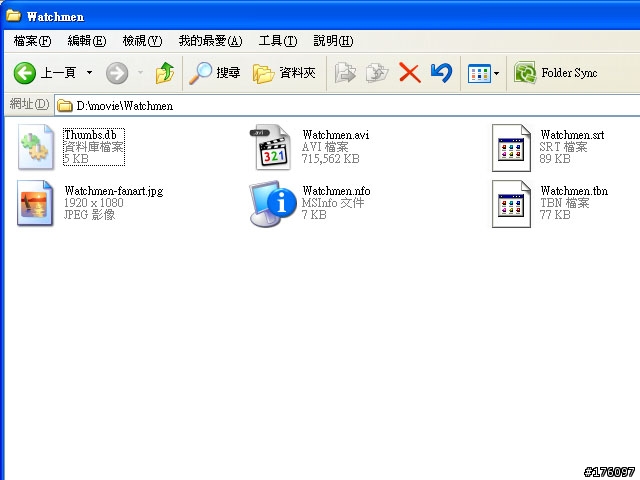This screenshot has width=640, height=480.
Task: Click the 715,562 KB size text
Action: coord(331,159)
